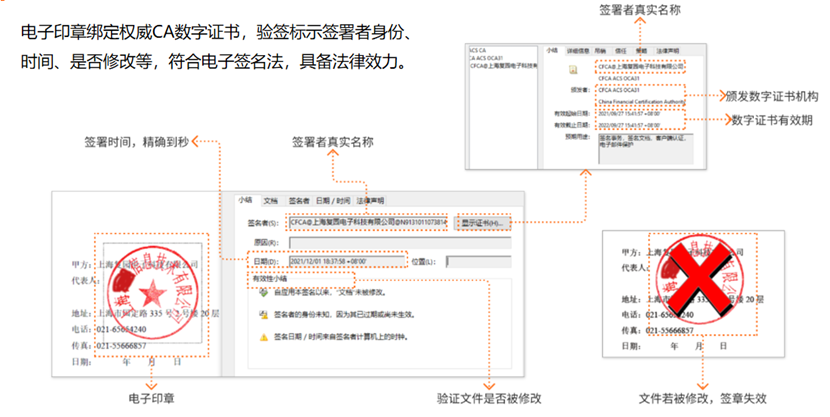Select CA ACS OCA31 in certificate chain tree
The height and width of the screenshot is (417, 830).
point(486,58)
